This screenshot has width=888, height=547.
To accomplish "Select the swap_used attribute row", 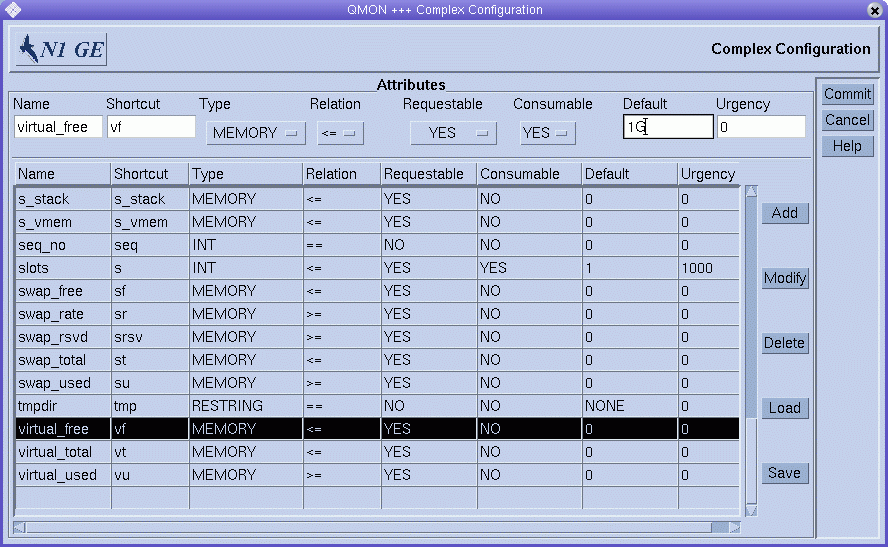I will coord(377,383).
